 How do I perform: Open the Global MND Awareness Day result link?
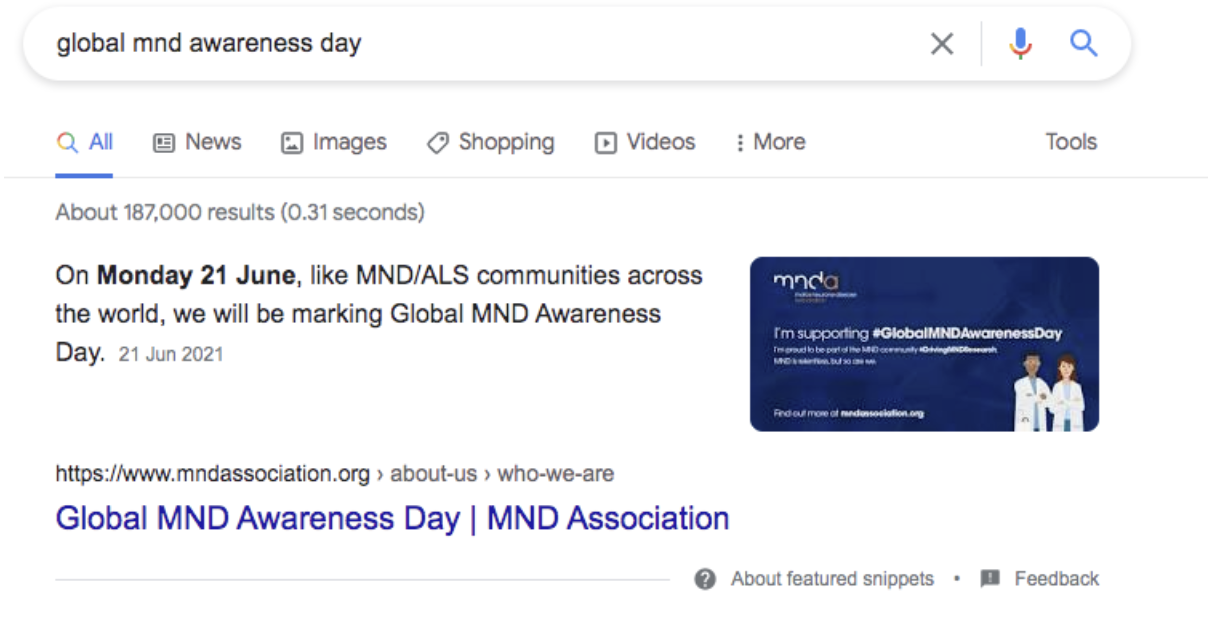pos(392,518)
